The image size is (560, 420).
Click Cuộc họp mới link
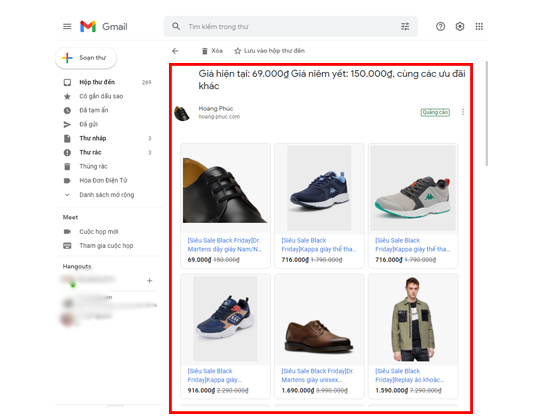tap(99, 232)
